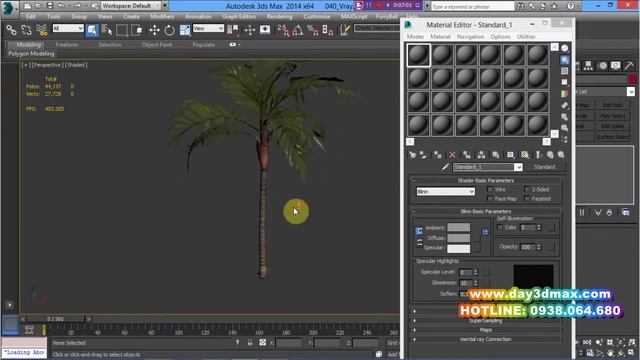Select the Link tool in main toolbar
Image resolution: width=640 pixels, height=360 pixels.
(11, 30)
